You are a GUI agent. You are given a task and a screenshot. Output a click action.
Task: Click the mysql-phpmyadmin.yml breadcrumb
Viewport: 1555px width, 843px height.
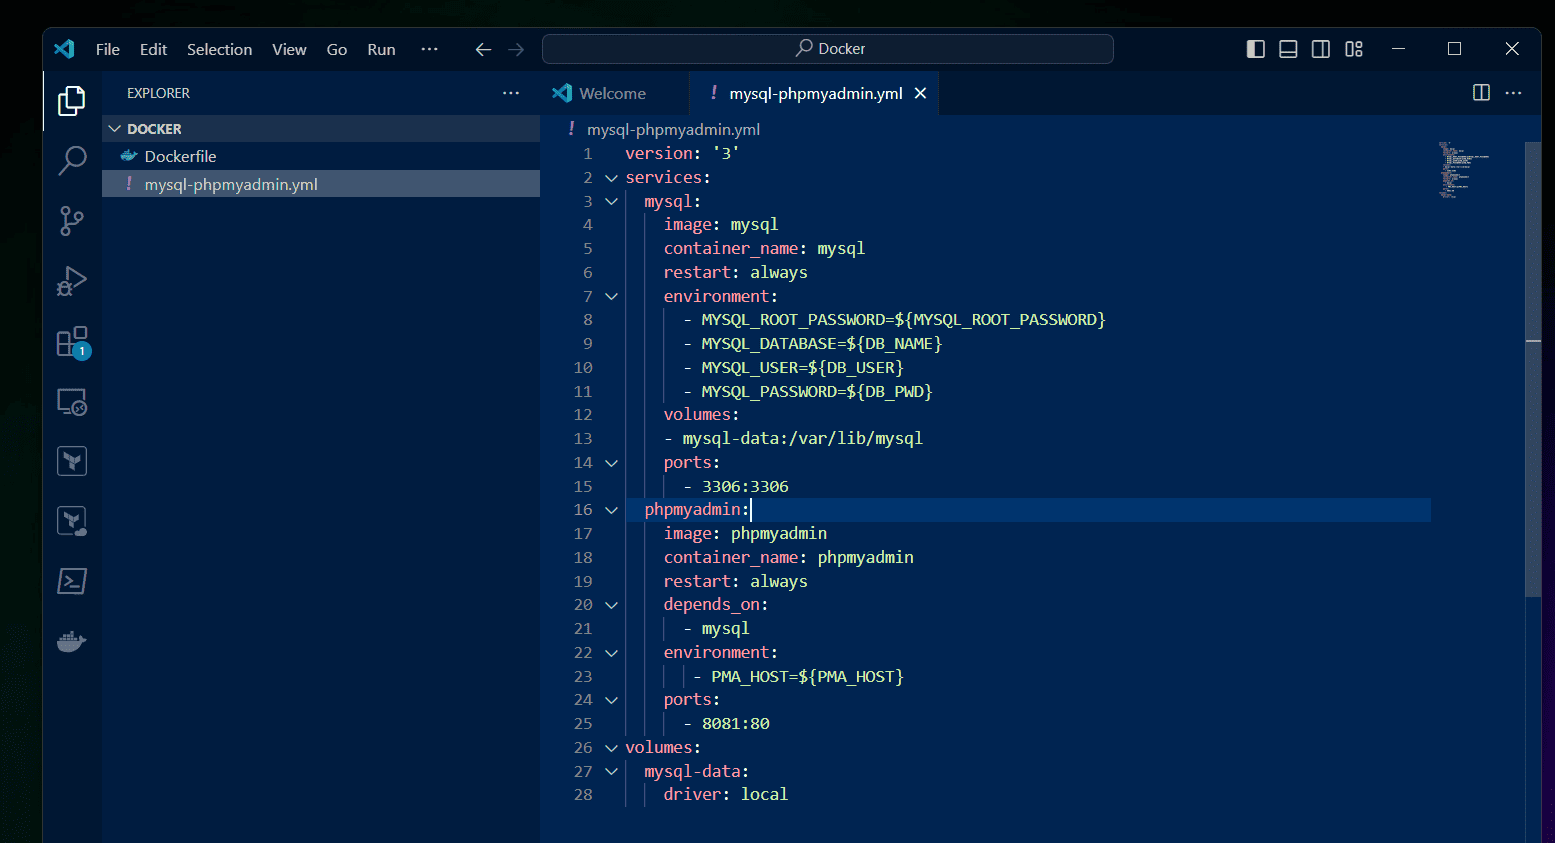point(673,129)
